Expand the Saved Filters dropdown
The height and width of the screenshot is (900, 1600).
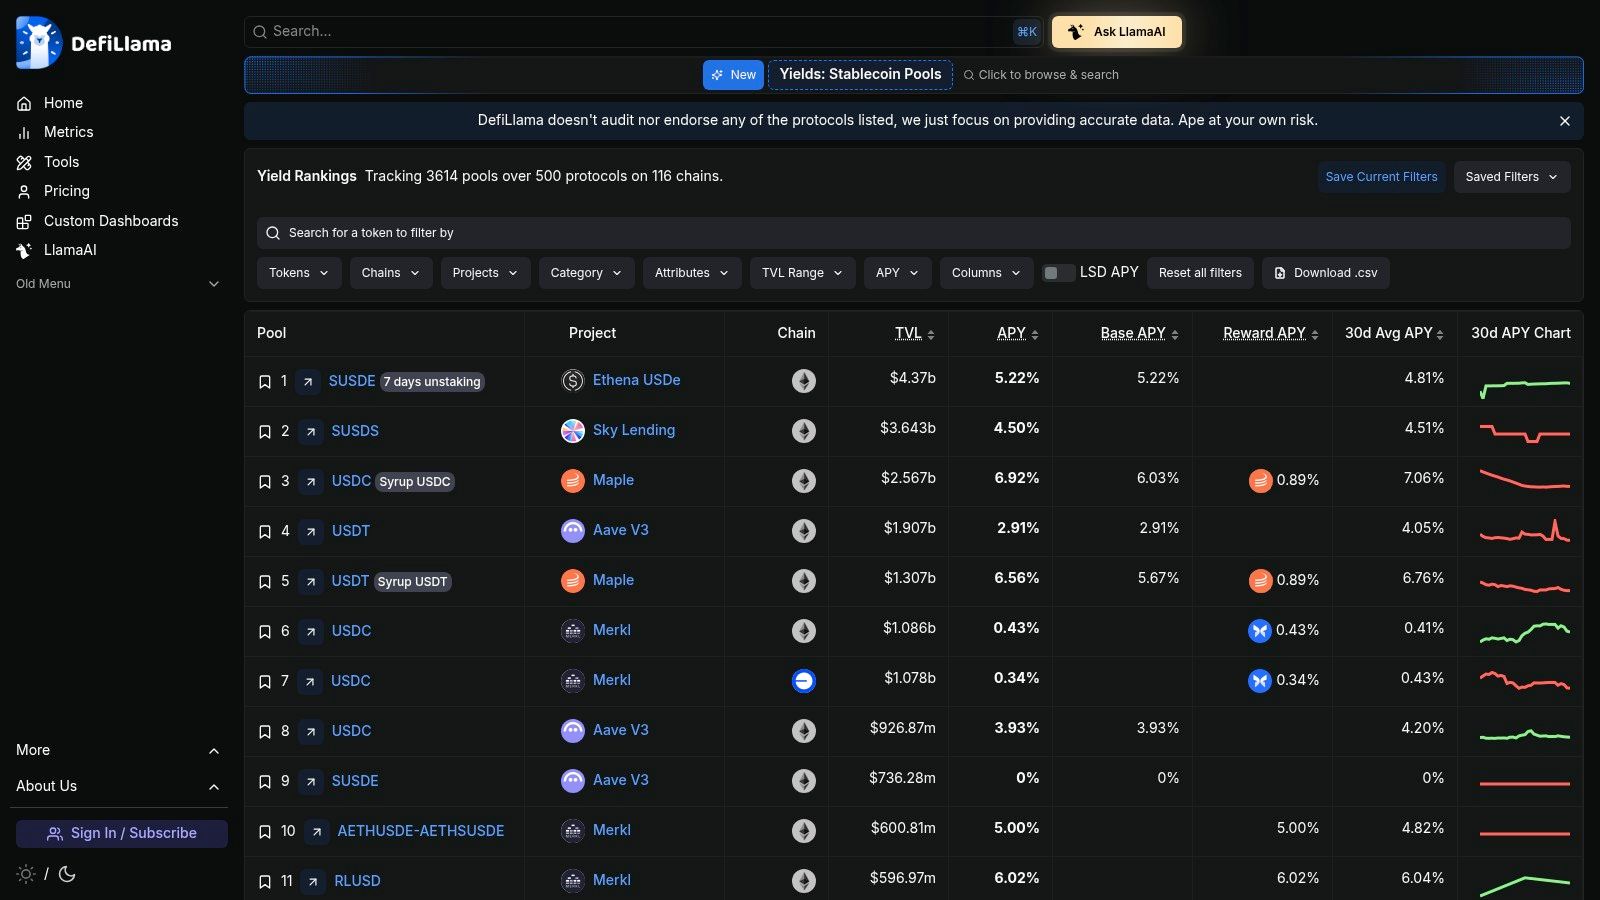(x=1511, y=177)
